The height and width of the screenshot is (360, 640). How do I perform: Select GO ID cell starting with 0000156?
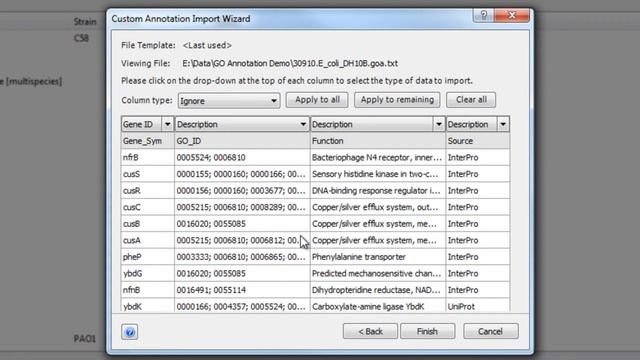[x=242, y=191]
